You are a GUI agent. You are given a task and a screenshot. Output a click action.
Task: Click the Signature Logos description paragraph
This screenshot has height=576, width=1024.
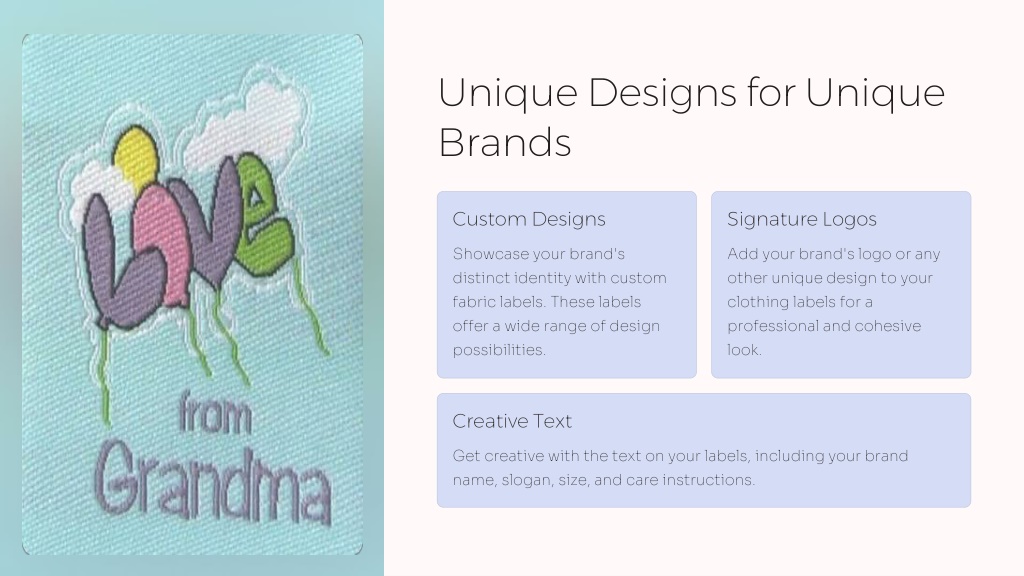(834, 302)
